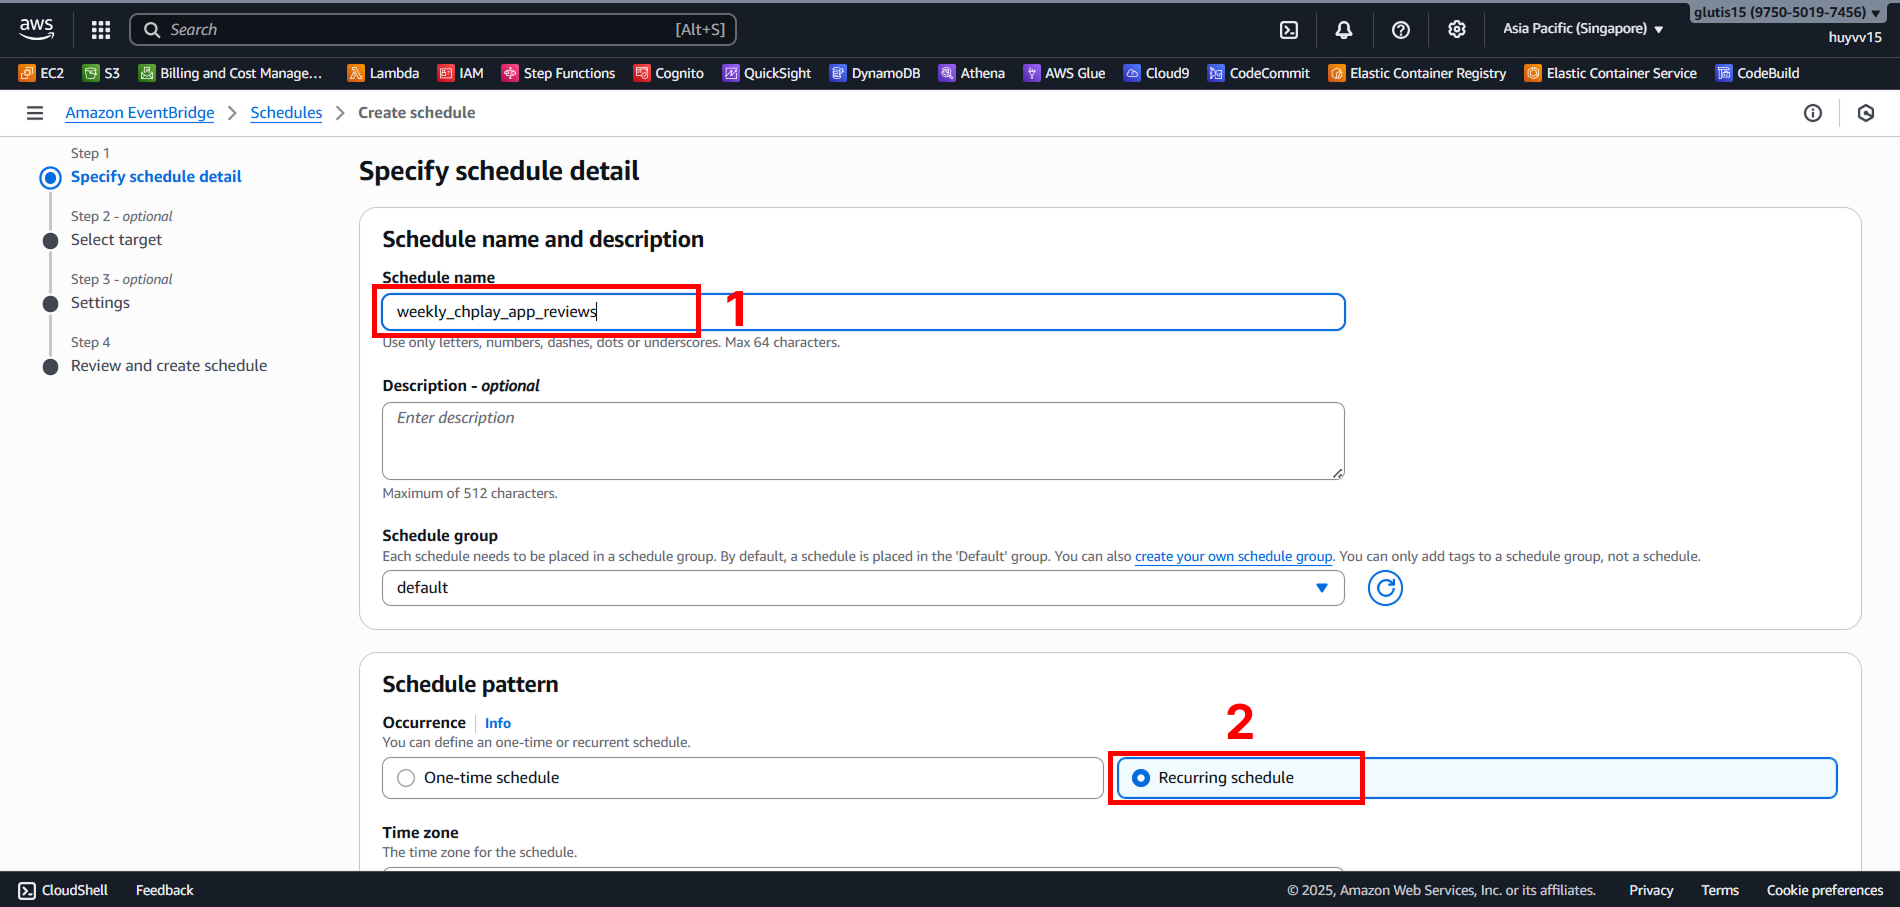Toggle the side navigation hamburger menu
This screenshot has width=1900, height=907.
pos(35,113)
